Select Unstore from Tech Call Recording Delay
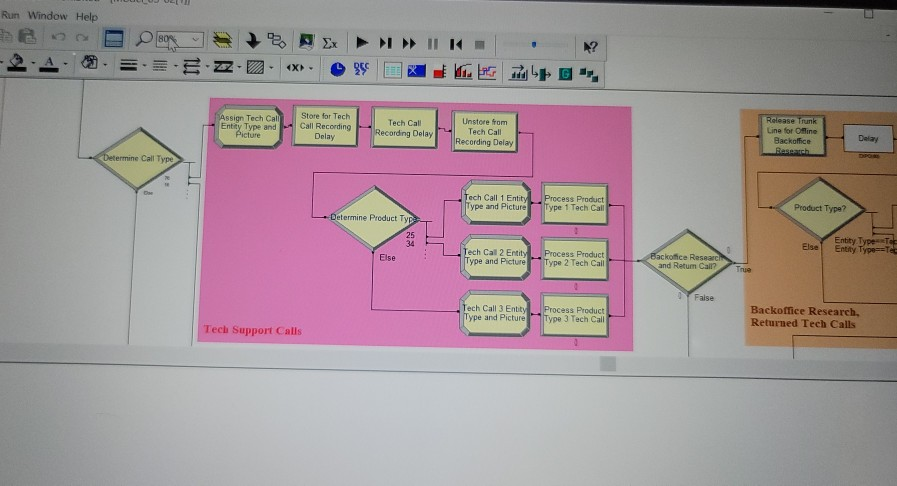Viewport: 897px width, 486px height. pyautogui.click(x=485, y=132)
